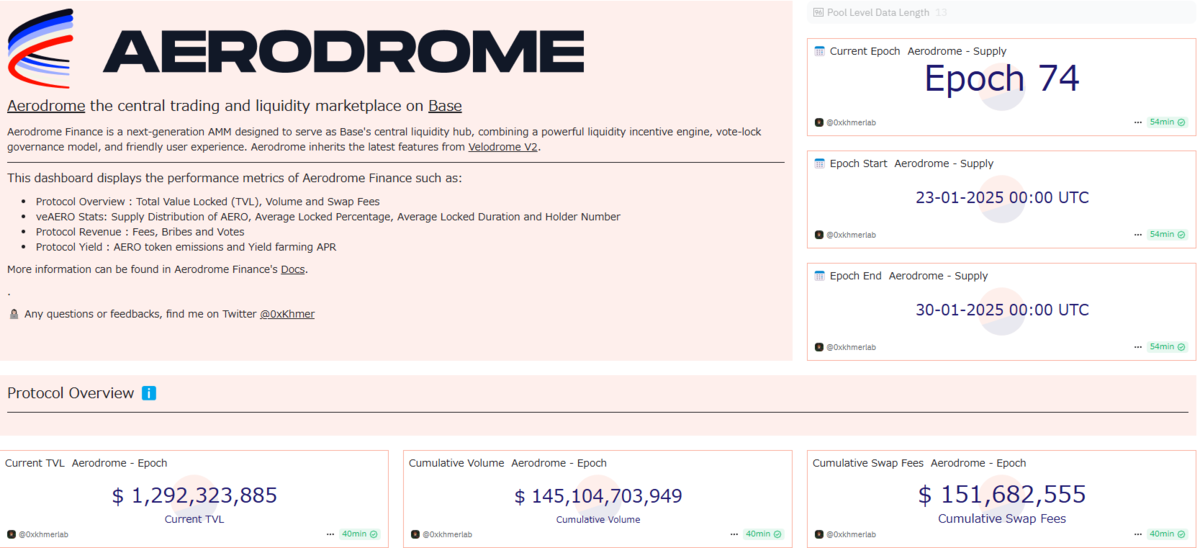The width and height of the screenshot is (1200, 548).
Task: Click @0xkhmerlab author name on Current TVL card
Action: 44,534
